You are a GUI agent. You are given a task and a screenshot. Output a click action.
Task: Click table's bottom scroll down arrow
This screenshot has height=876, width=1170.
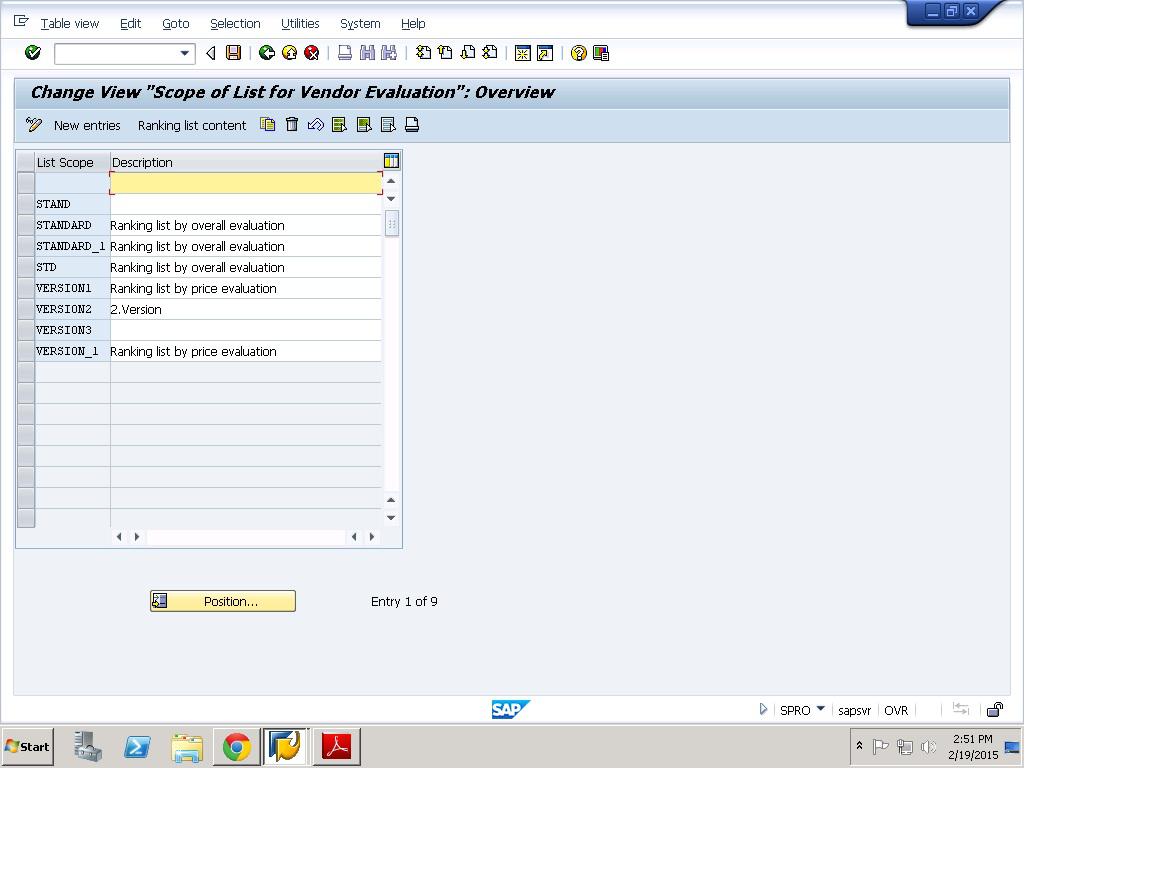click(391, 517)
